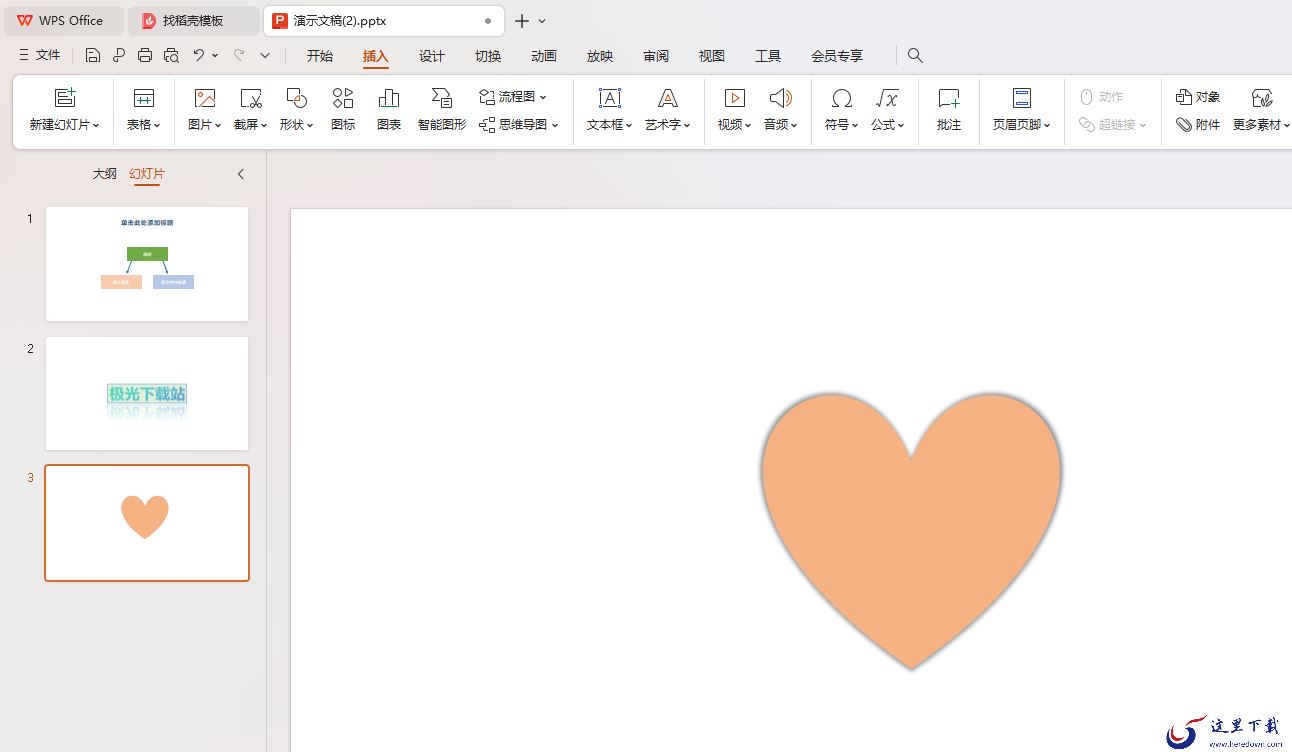
Task: Insert an attachment with 附件
Action: coord(1198,125)
